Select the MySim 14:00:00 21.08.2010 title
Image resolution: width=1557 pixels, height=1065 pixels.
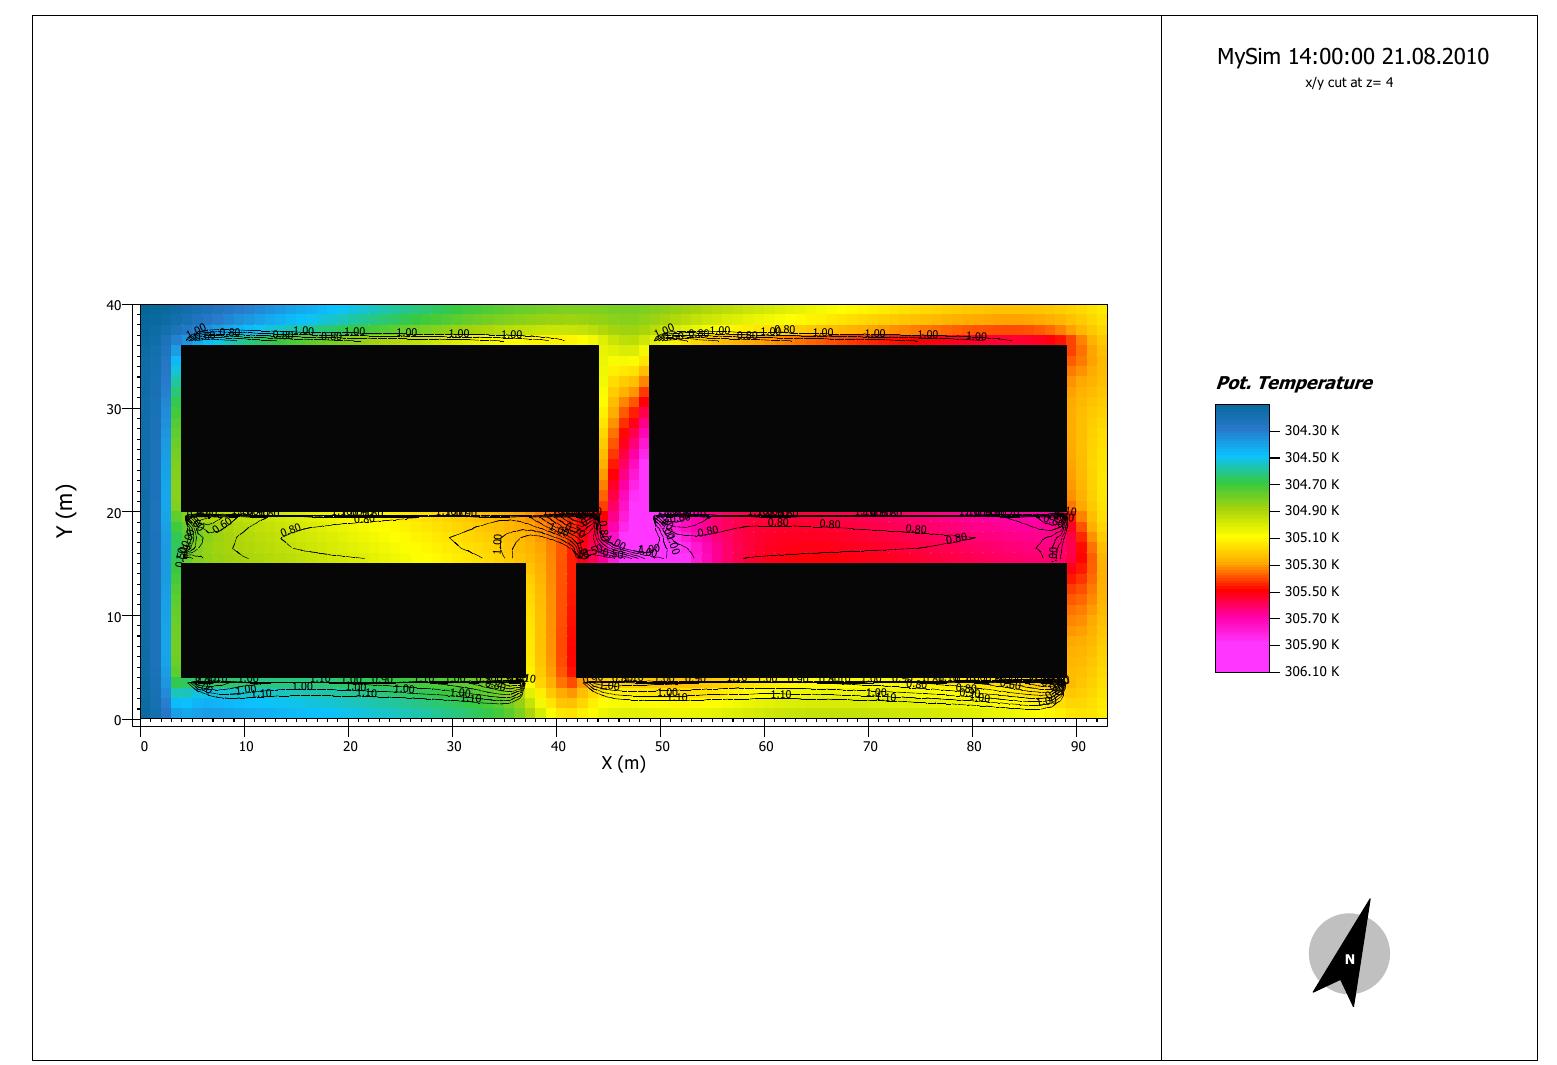[x=1352, y=57]
